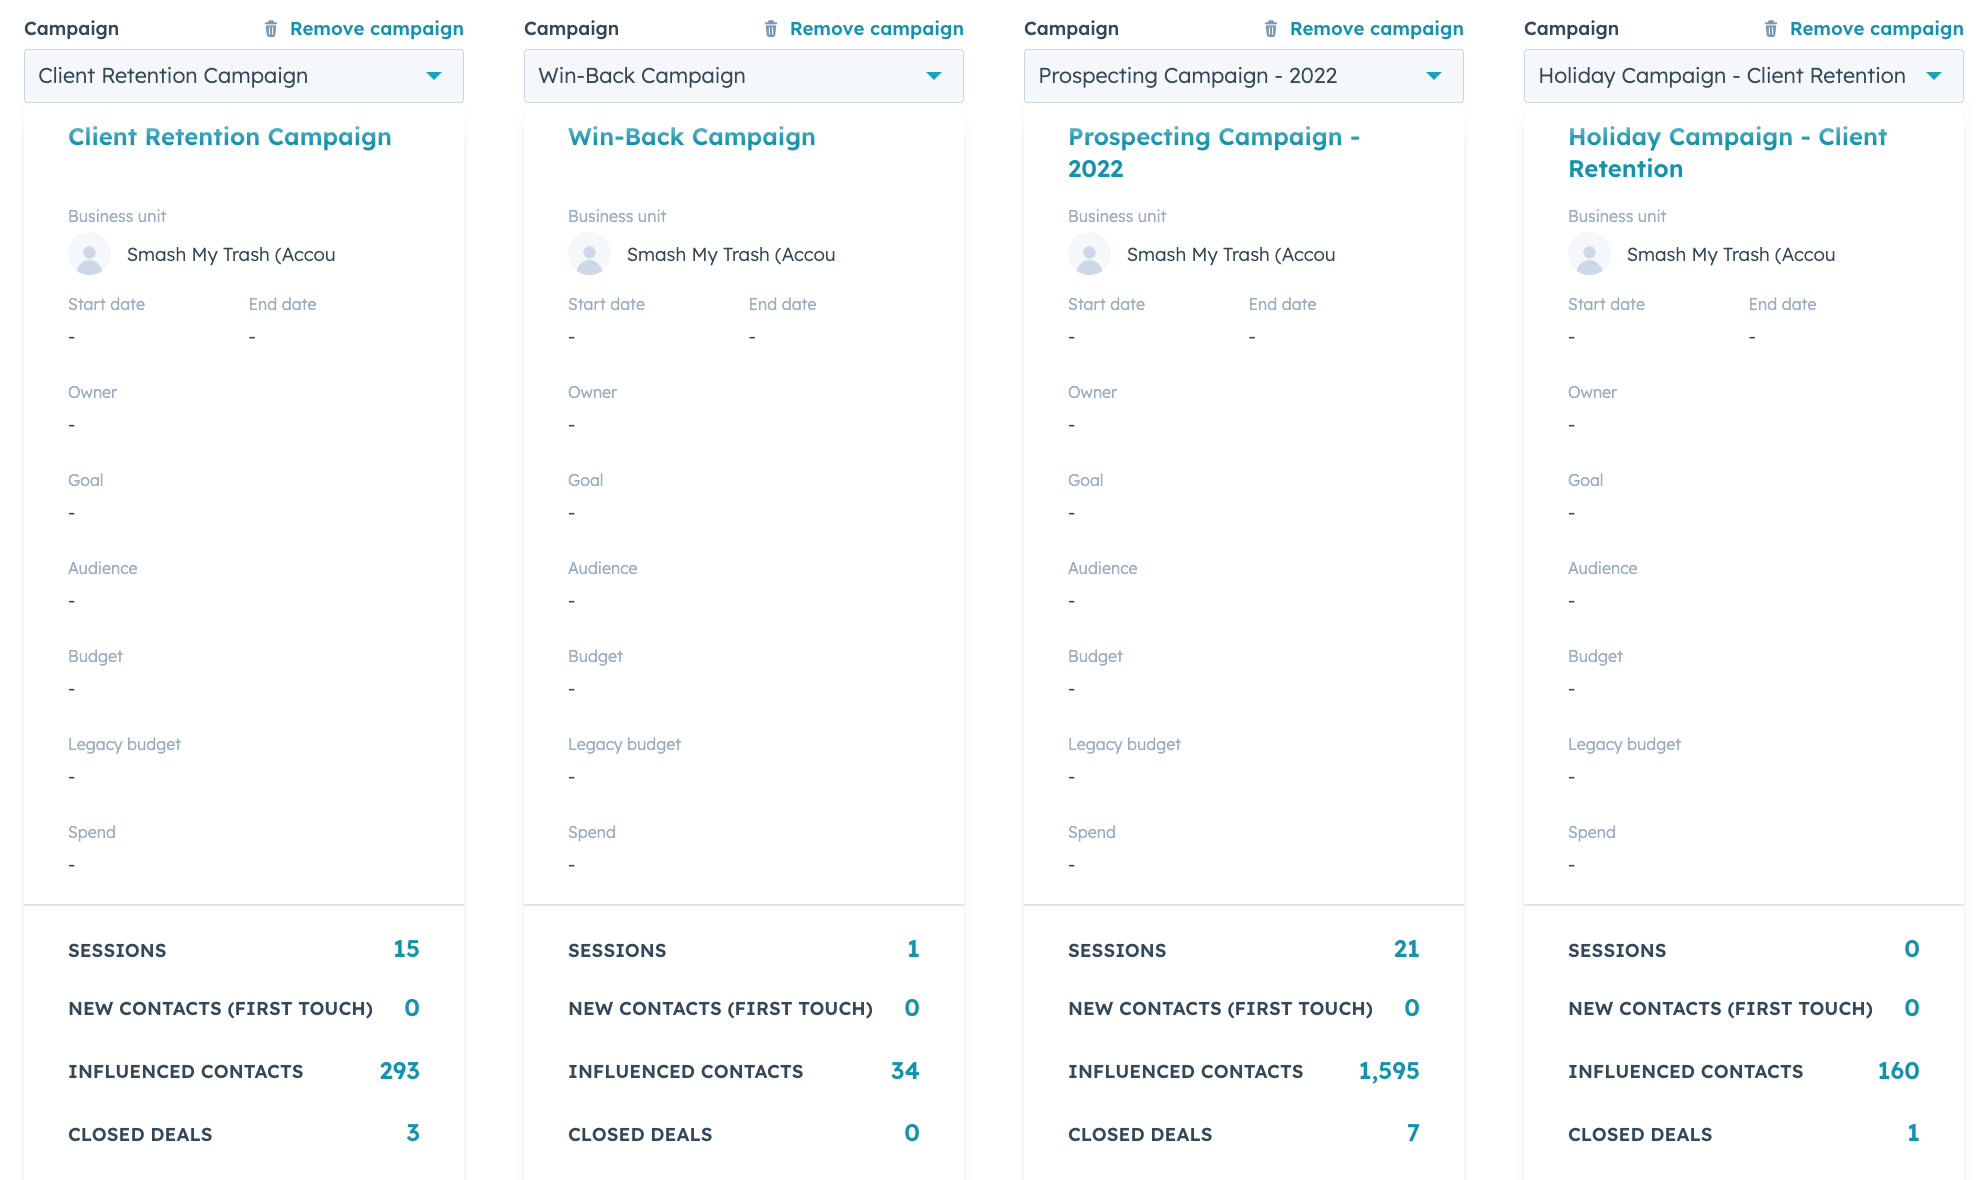Expand Holiday Campaign - Client Retention dropdown

(1744, 76)
